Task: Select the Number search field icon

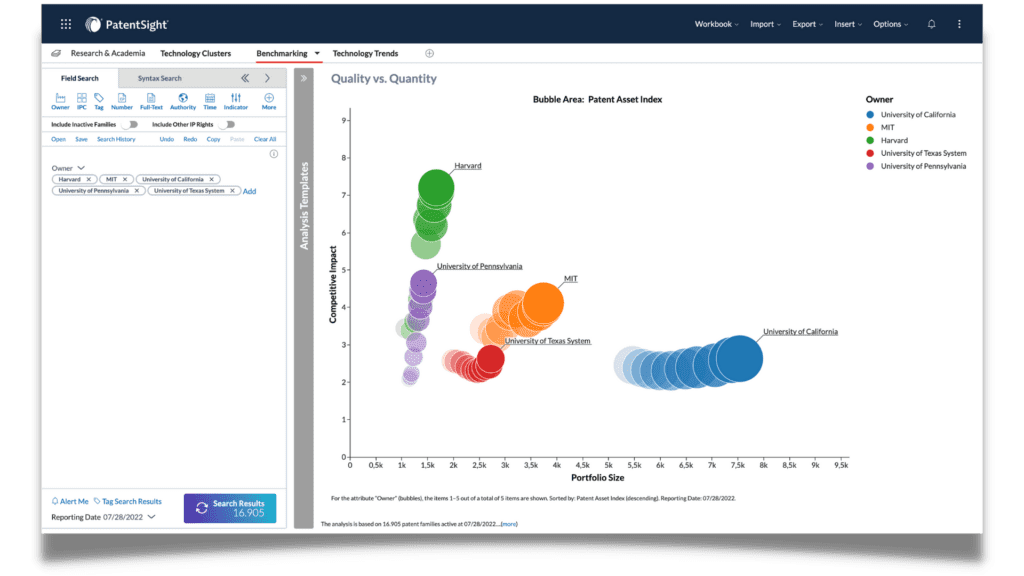Action: 121,101
